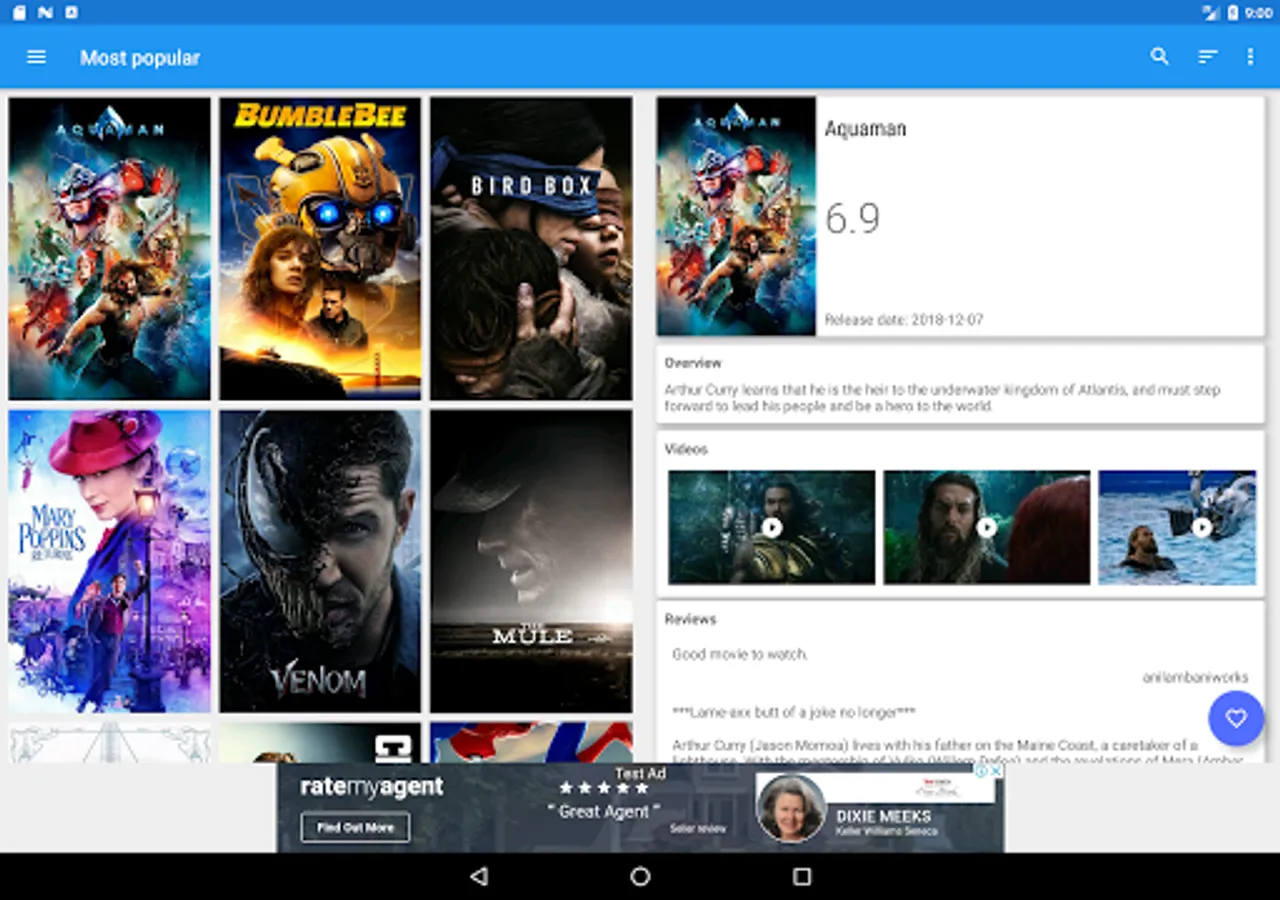Click the Videos heading

[686, 449]
